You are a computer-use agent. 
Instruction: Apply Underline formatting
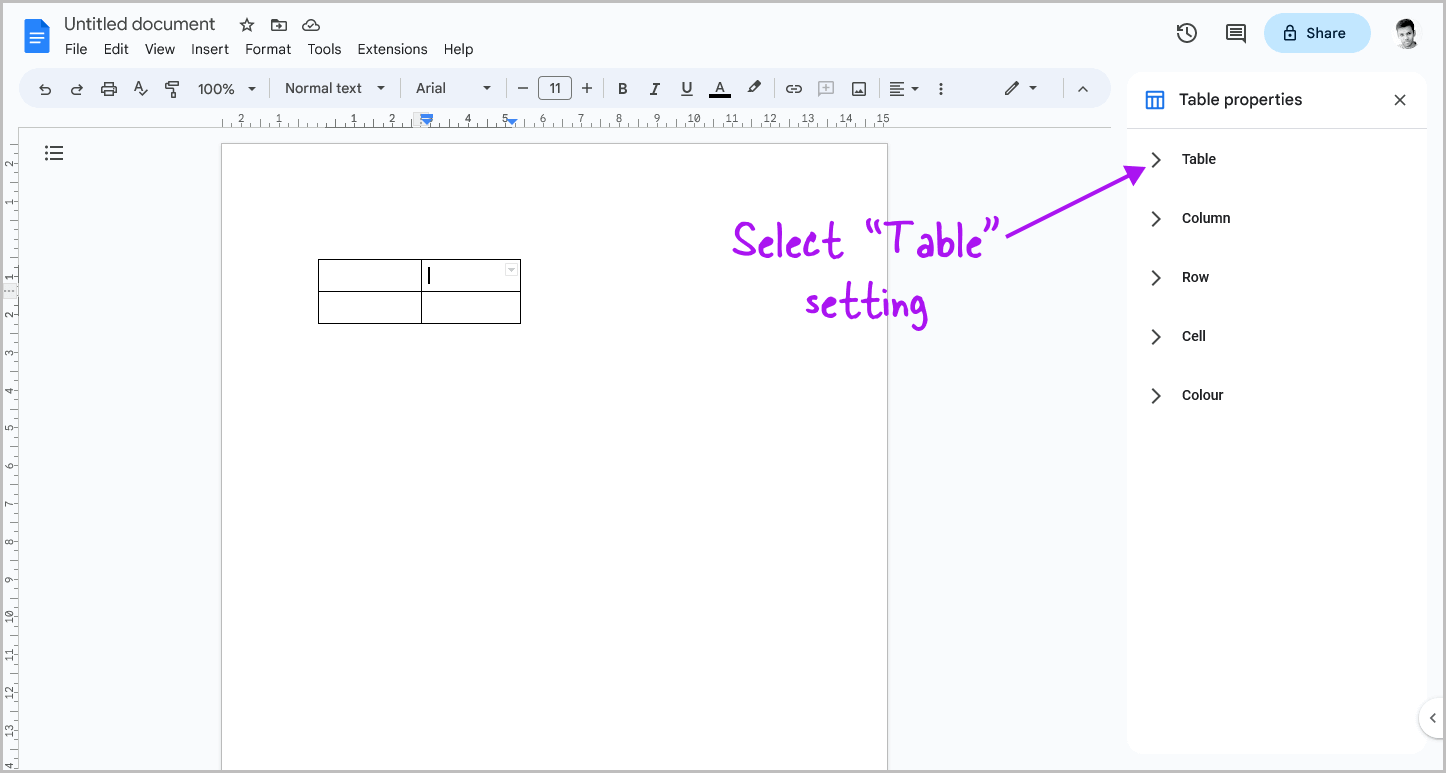686,89
